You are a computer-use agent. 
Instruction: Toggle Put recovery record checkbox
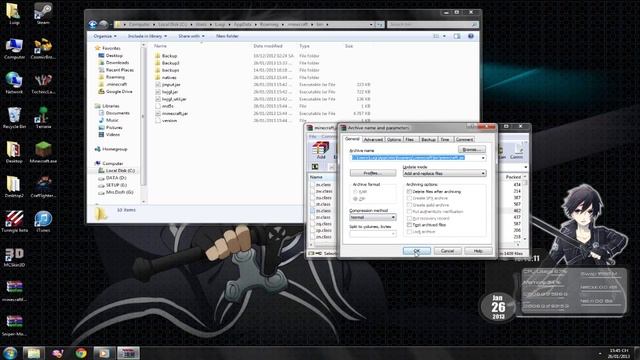(409, 218)
